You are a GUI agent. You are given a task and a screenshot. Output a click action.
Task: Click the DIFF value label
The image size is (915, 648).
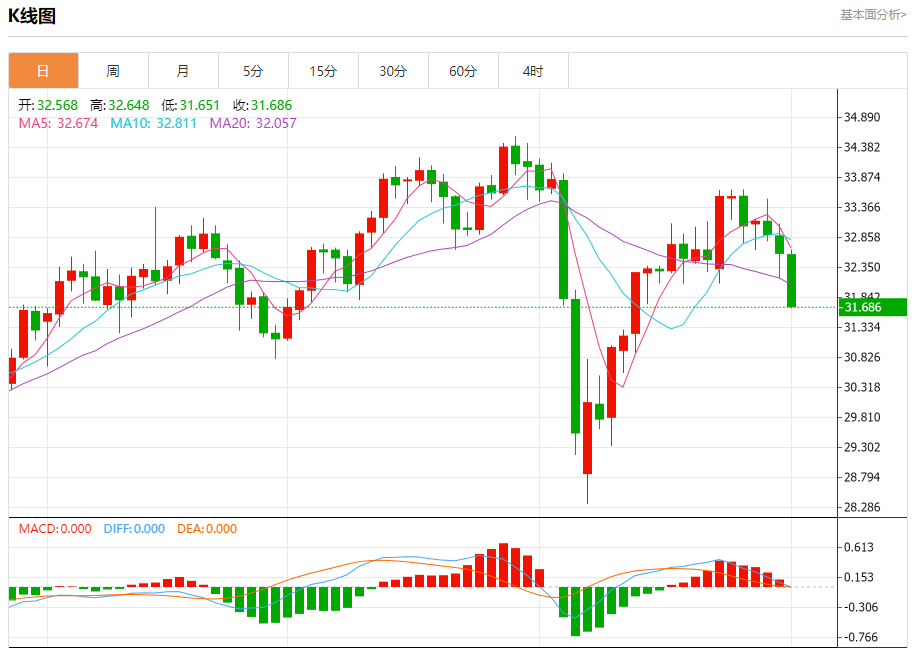[x=134, y=529]
